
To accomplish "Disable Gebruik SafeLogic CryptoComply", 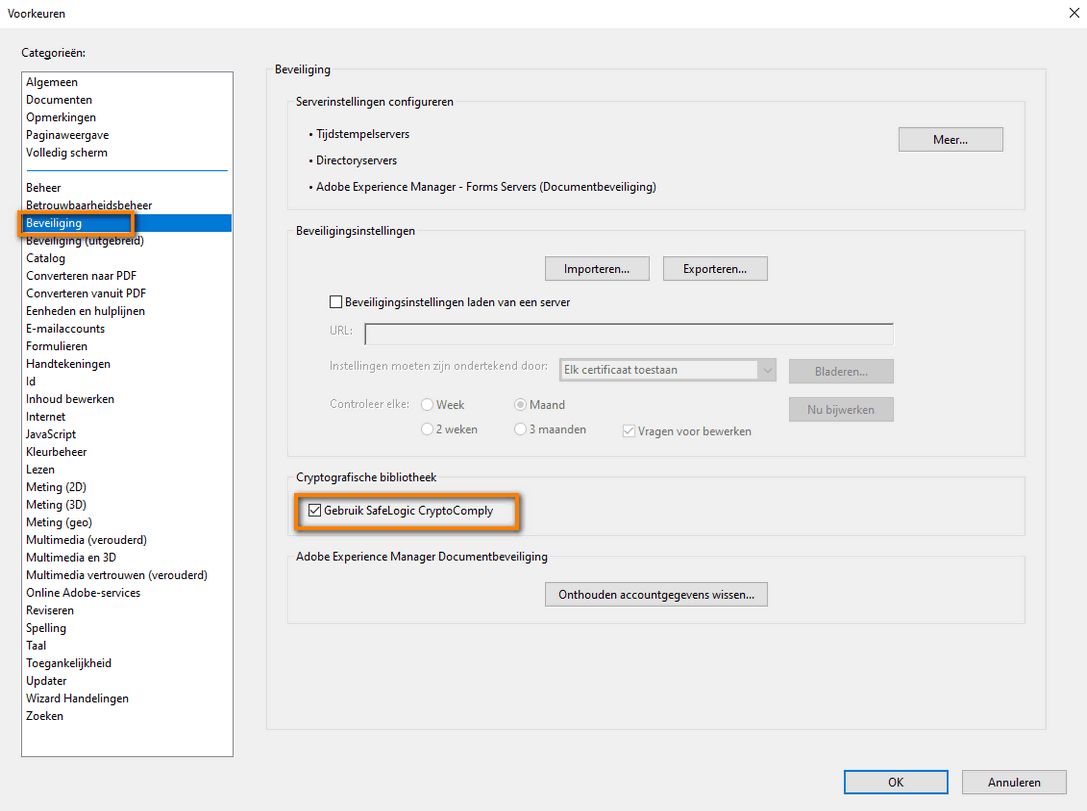I will [311, 511].
